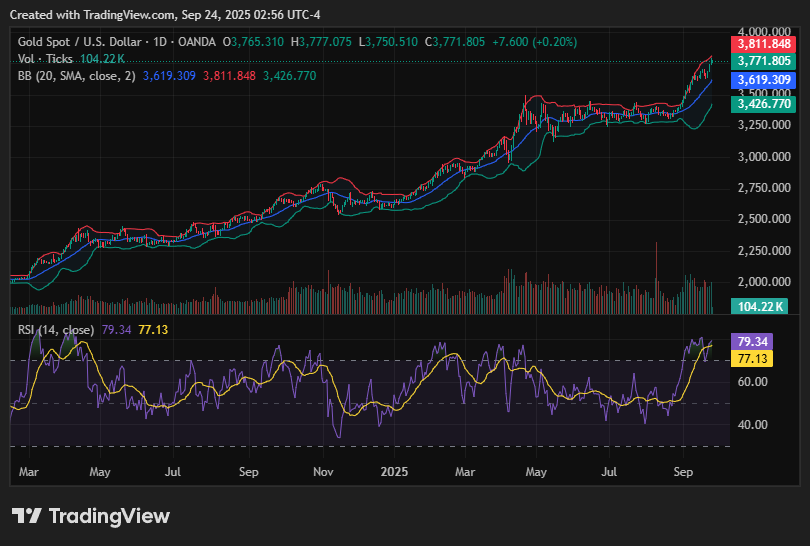Click the tallest volume spike bar in August
This screenshot has height=546, width=810.
point(657,278)
